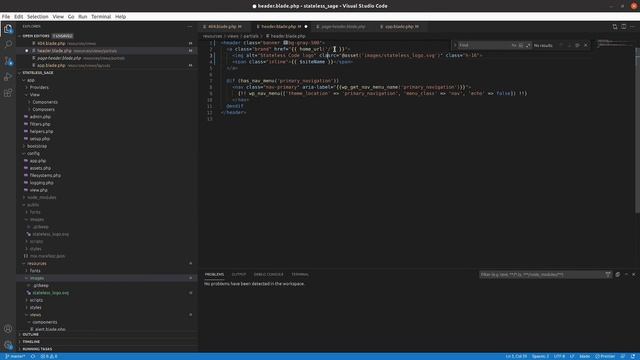Switch to the Output panel tab
The height and width of the screenshot is (360, 640).
tap(239, 274)
